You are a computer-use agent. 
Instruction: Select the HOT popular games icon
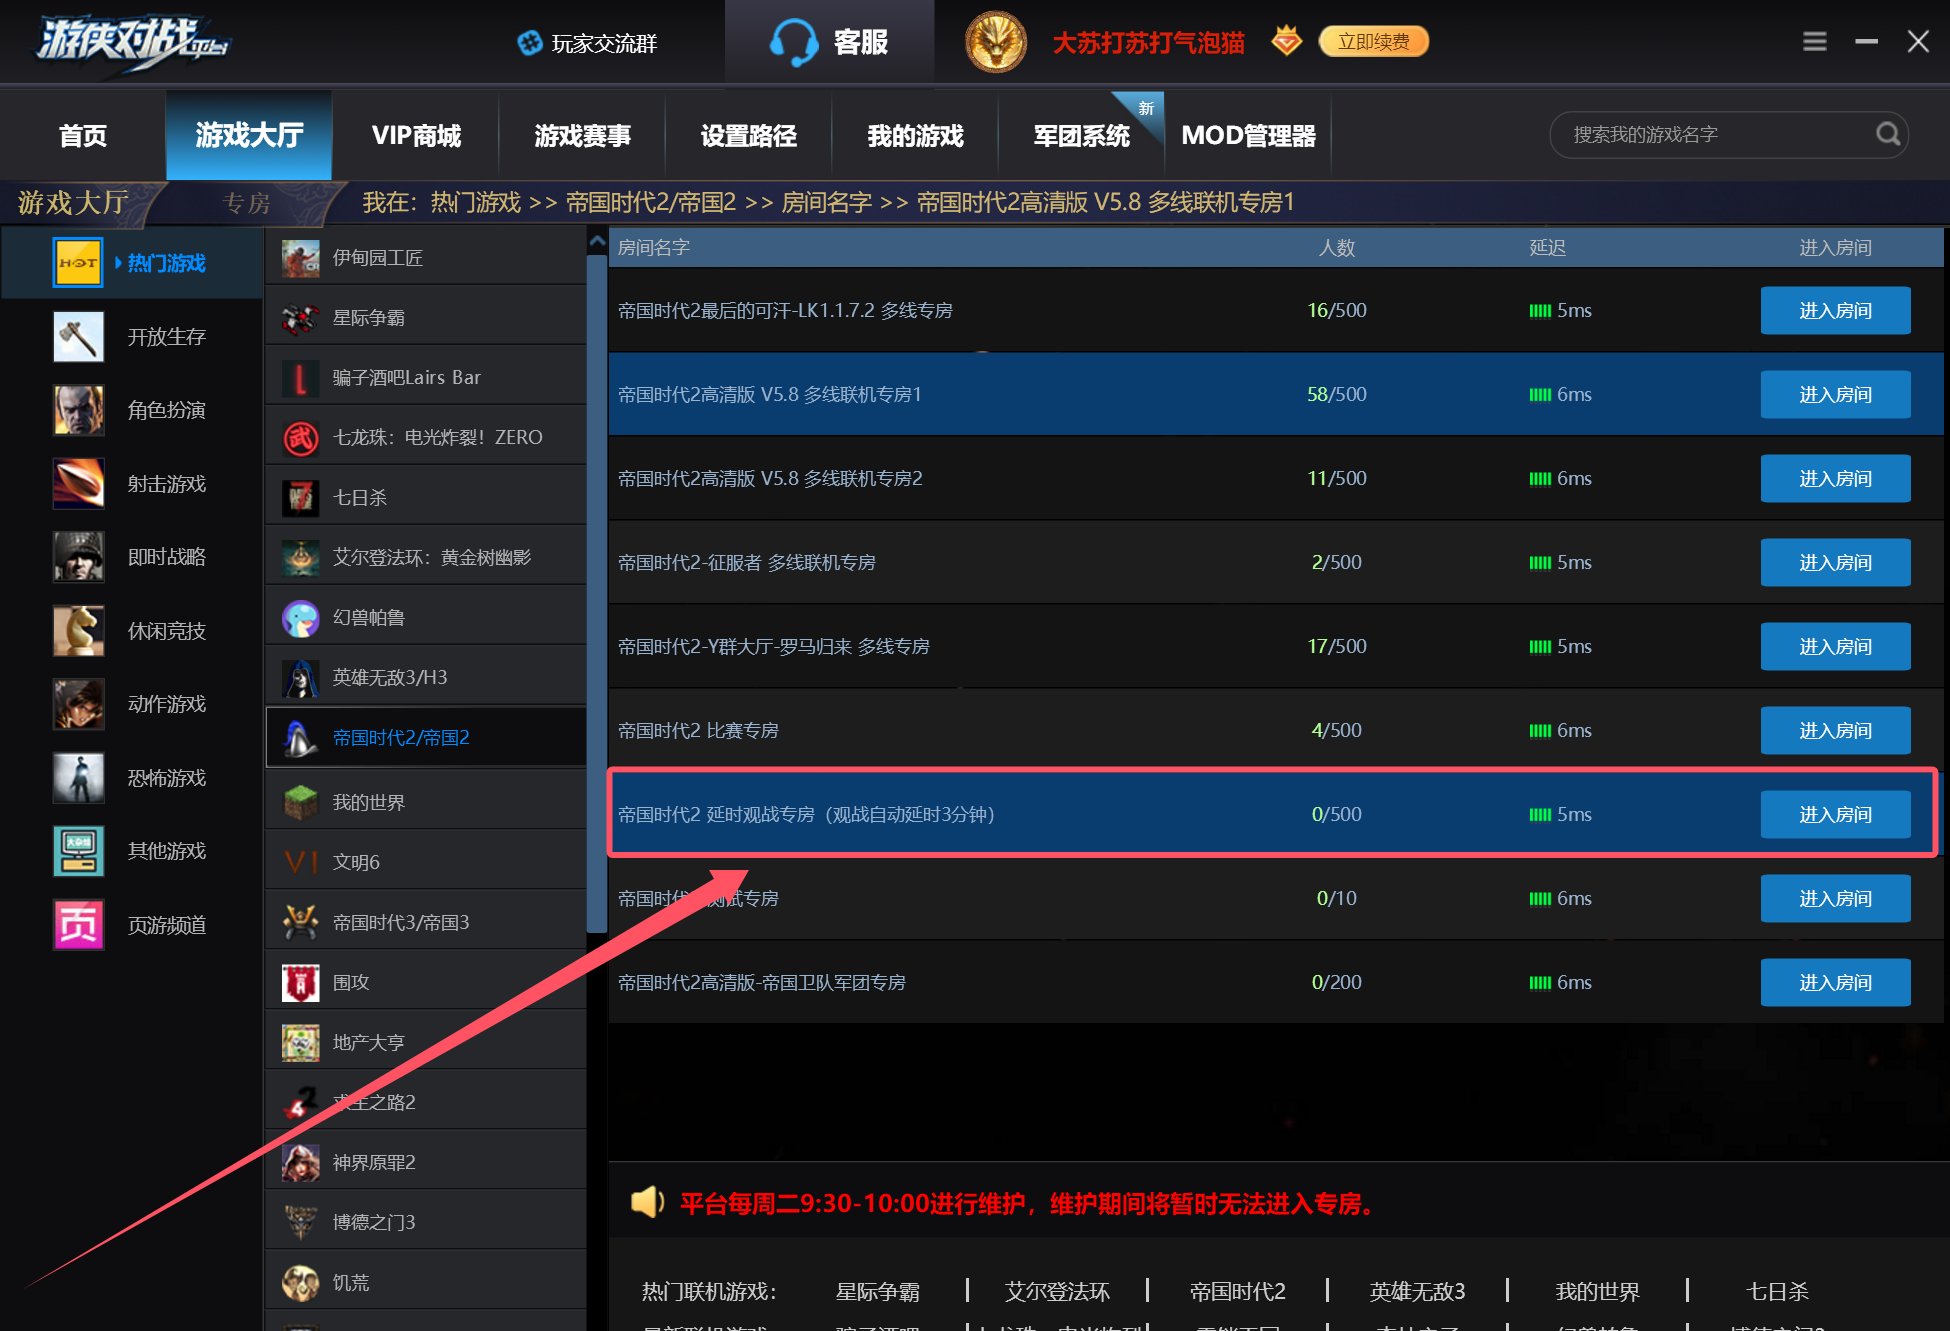pos(78,263)
